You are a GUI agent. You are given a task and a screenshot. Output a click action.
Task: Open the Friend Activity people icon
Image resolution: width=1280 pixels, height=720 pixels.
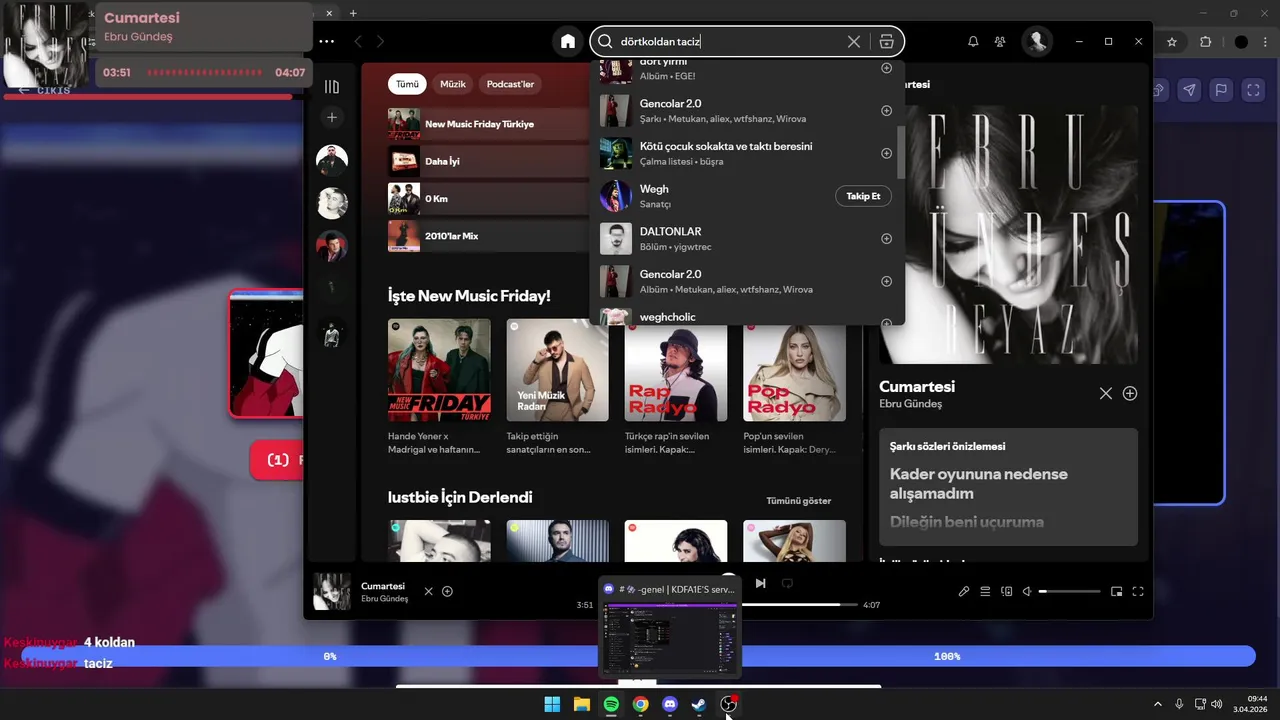tap(1000, 42)
